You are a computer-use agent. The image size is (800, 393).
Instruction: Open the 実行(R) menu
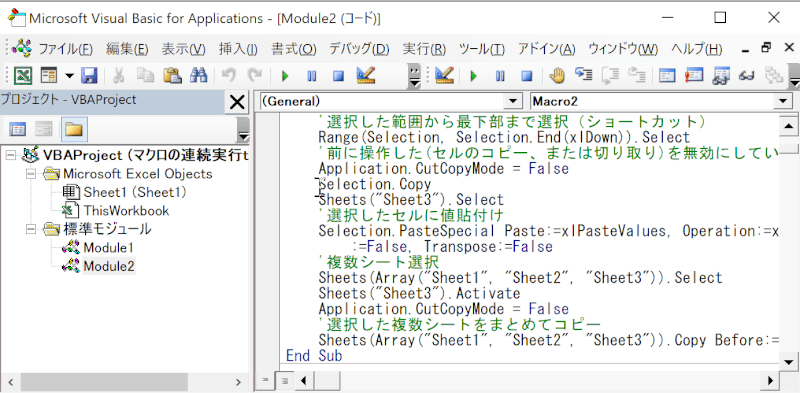pos(424,49)
